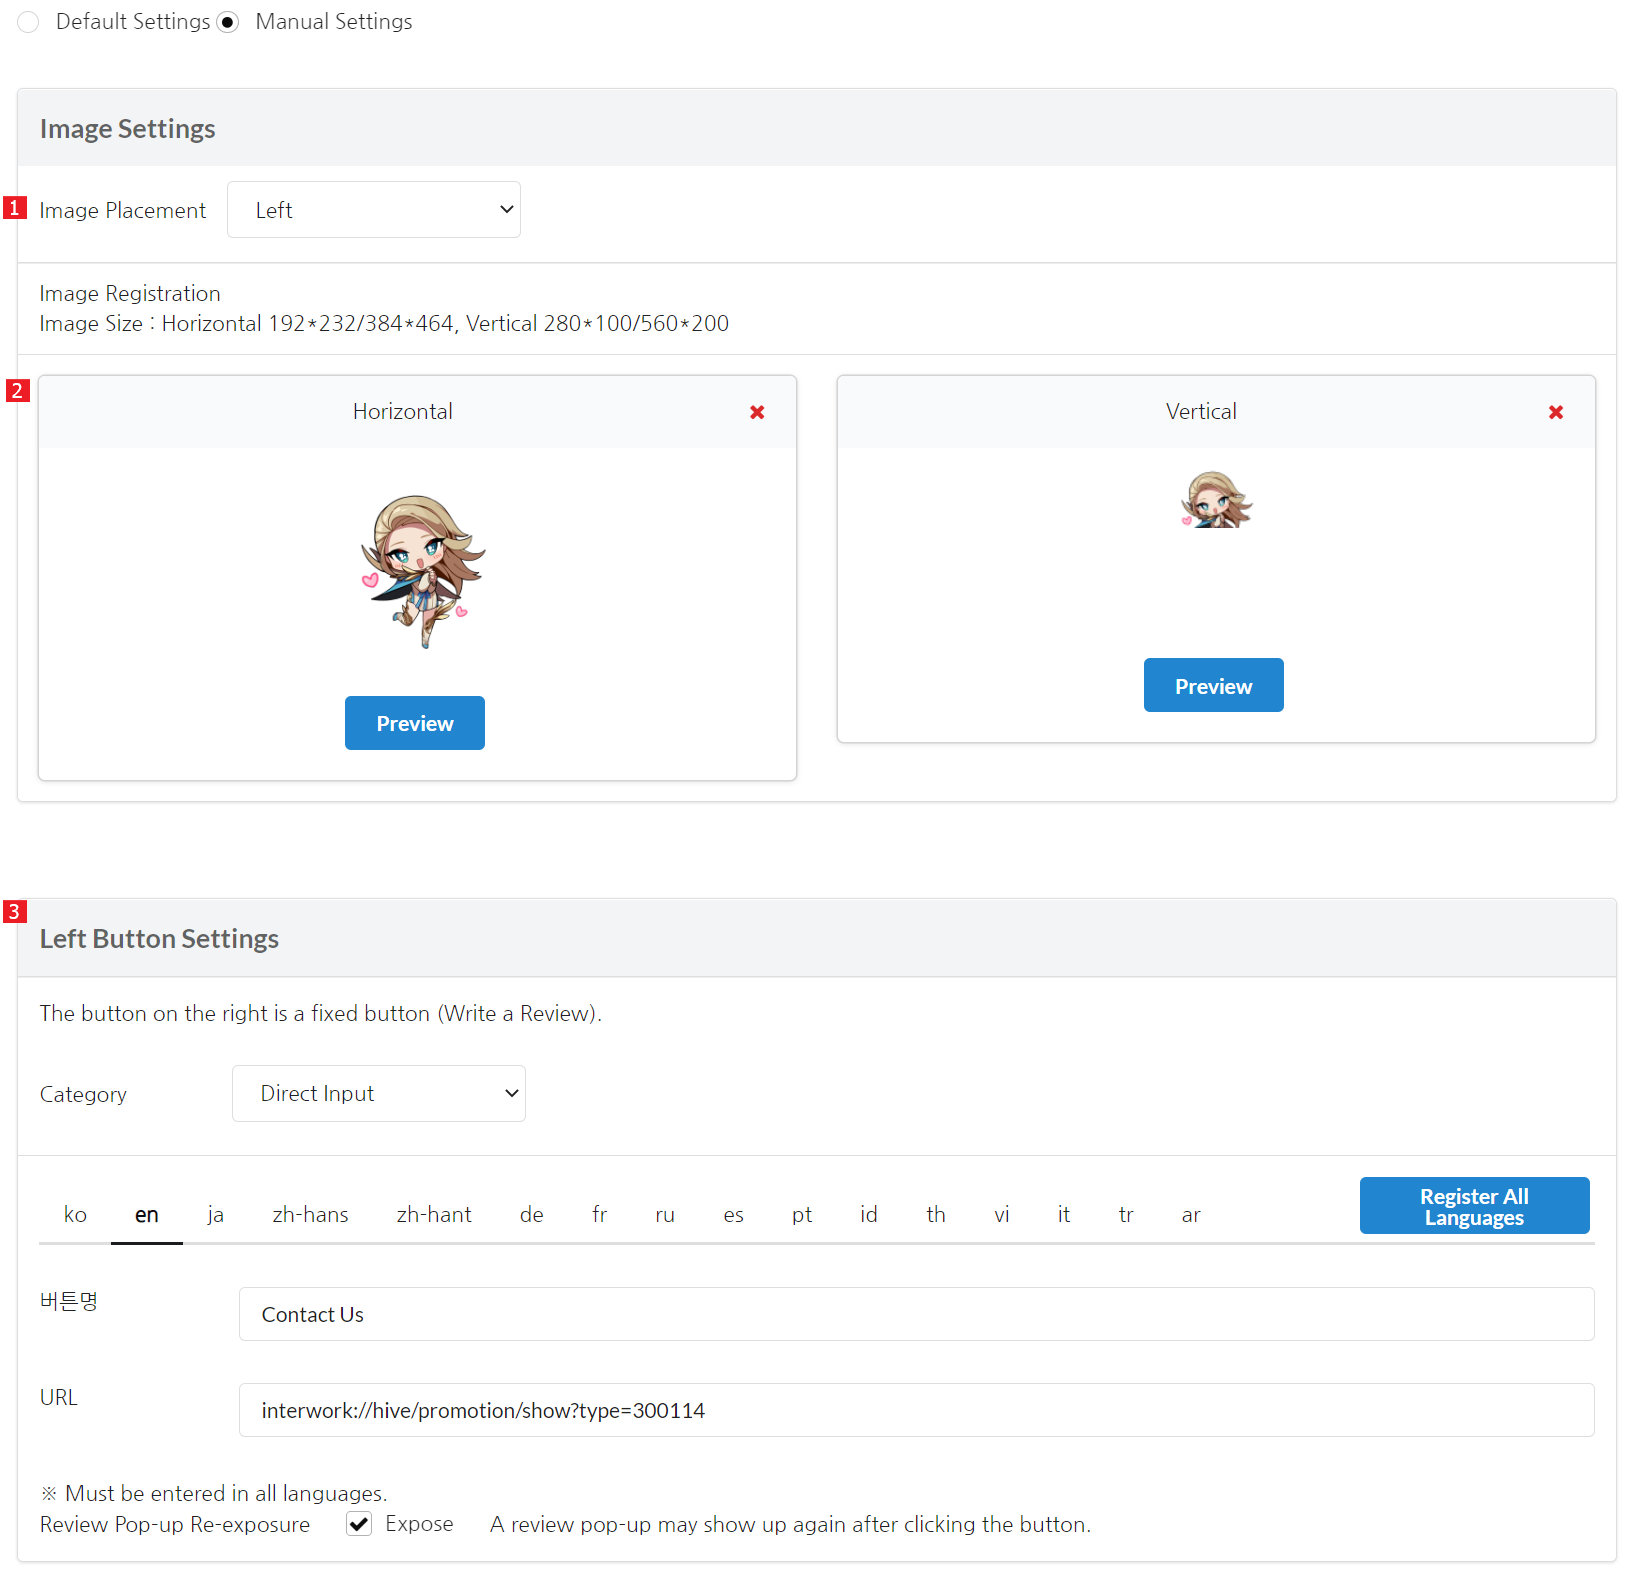Switch to the it language tab
Screen dimensions: 1628x1574
click(1064, 1214)
